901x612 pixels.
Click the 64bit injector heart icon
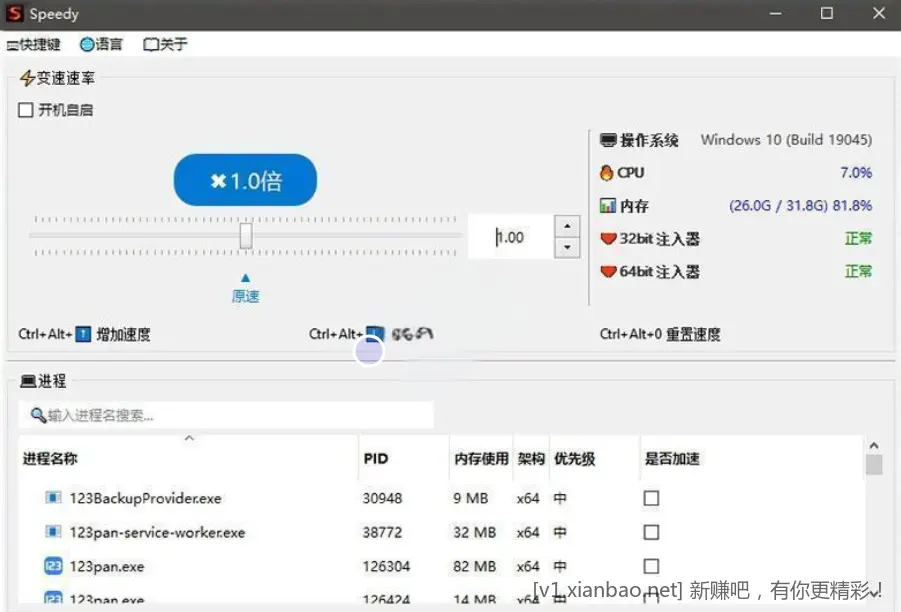[x=607, y=271]
